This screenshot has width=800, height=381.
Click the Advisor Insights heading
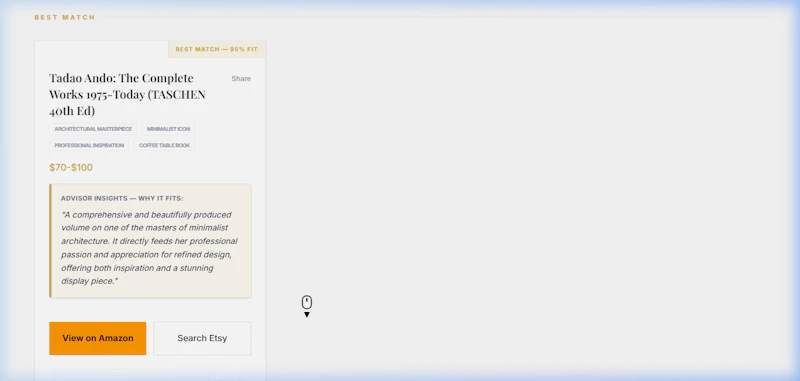click(122, 198)
